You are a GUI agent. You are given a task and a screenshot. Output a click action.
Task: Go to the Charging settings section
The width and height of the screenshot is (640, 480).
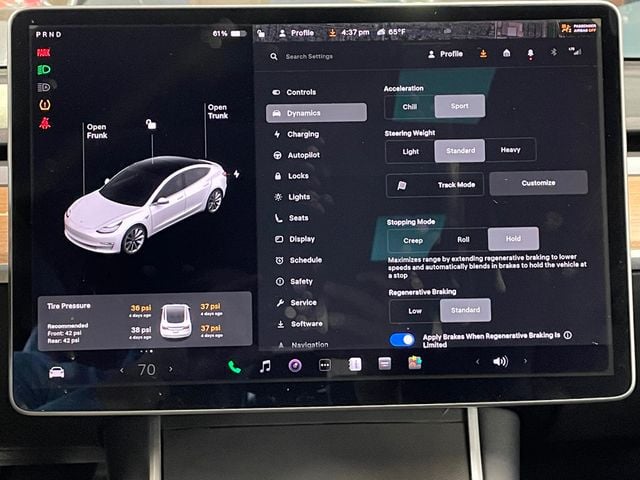coord(303,134)
